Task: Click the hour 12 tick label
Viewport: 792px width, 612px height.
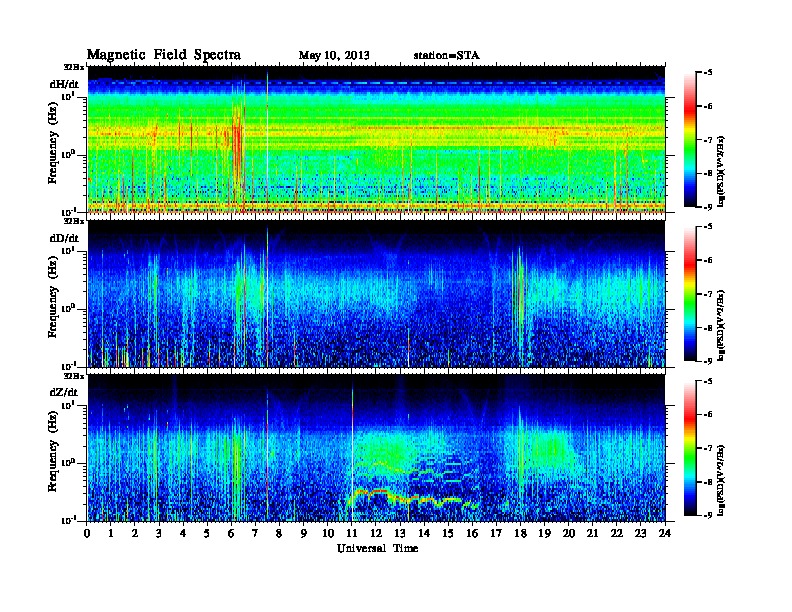Action: point(376,533)
